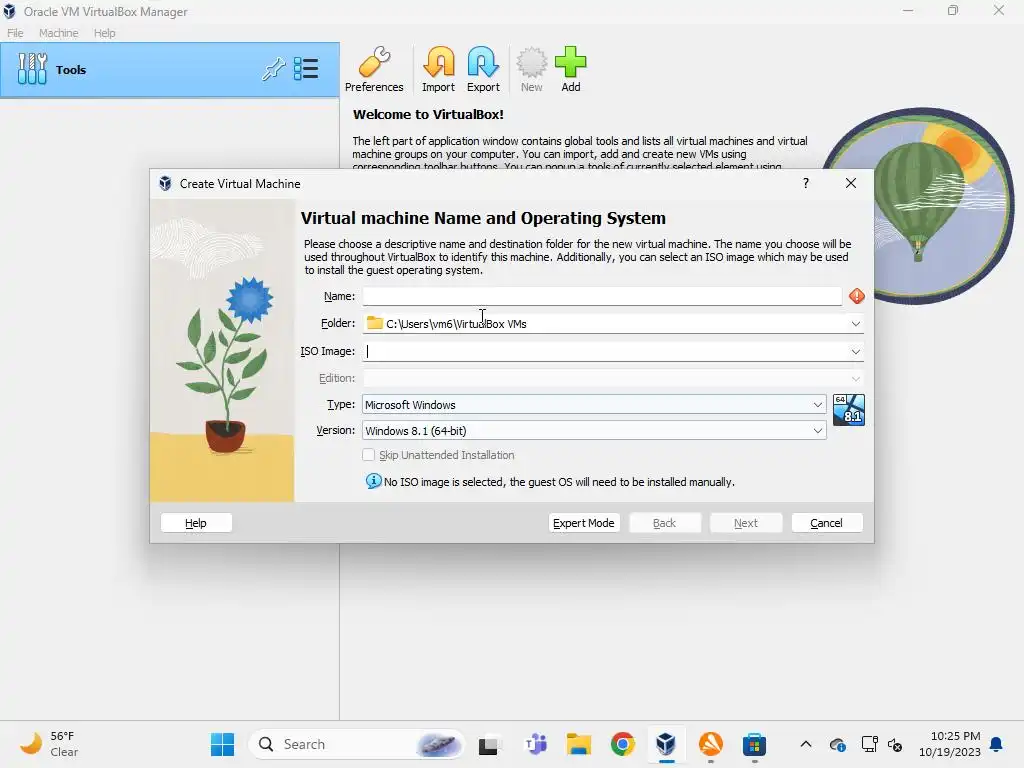Switch to Expert Mode
This screenshot has width=1024, height=768.
click(583, 522)
